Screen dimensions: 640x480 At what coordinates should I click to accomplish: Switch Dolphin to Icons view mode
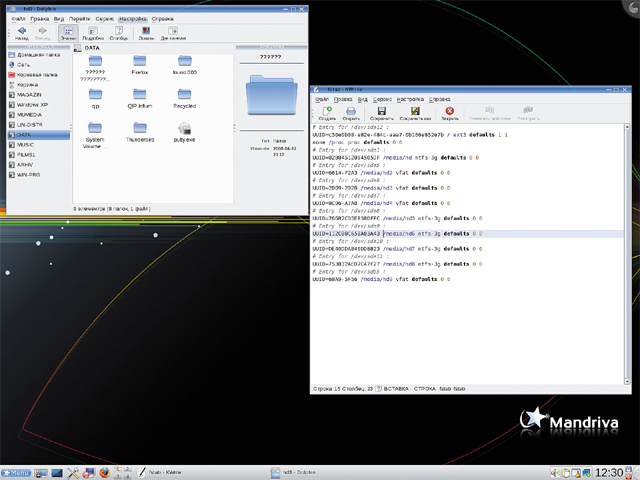click(69, 32)
